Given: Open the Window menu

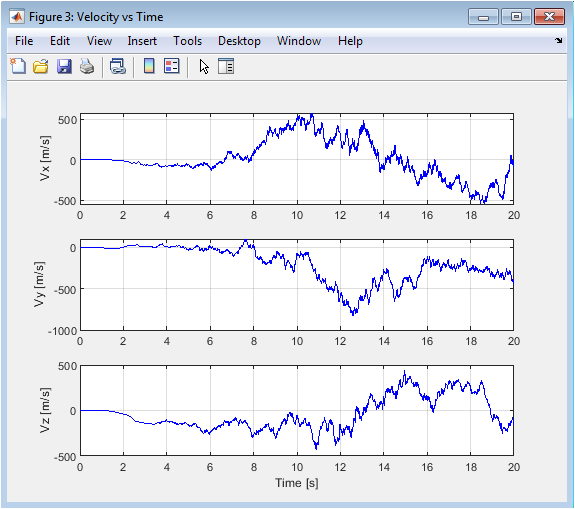Looking at the screenshot, I should coord(299,41).
